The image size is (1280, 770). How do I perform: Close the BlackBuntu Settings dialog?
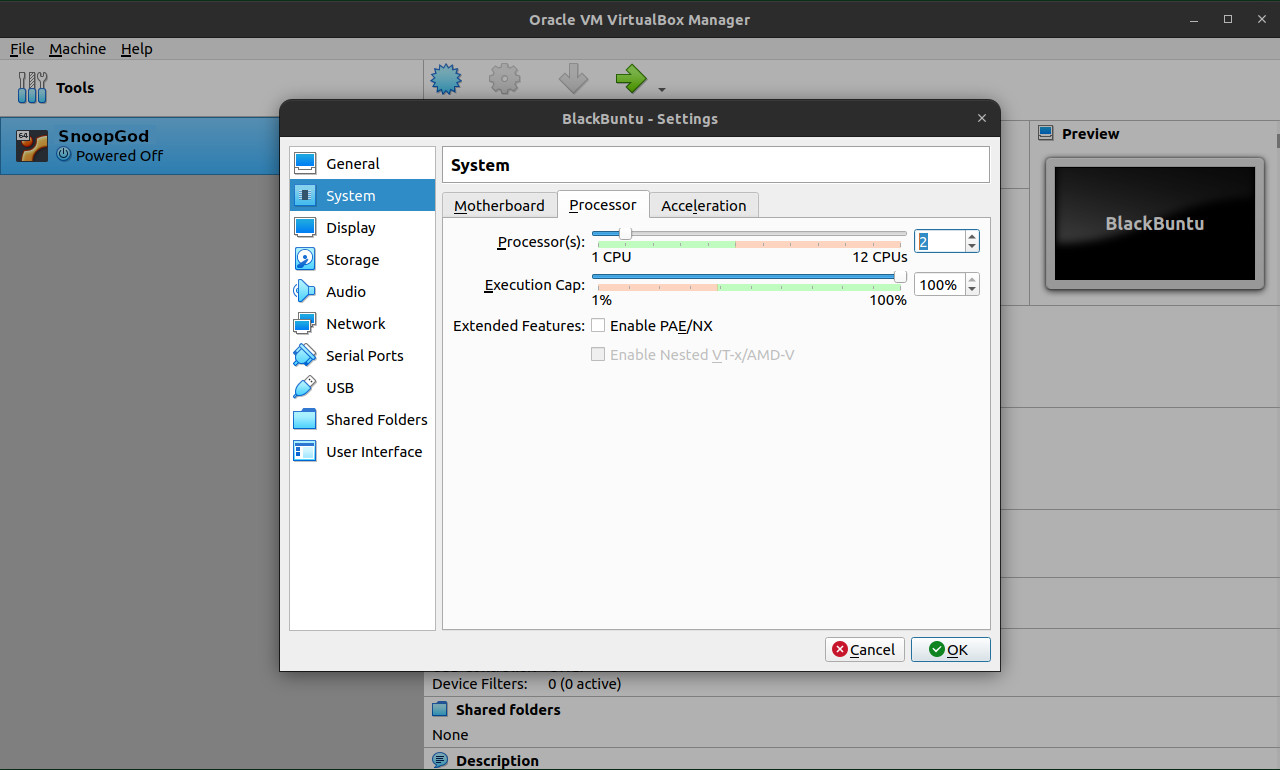(981, 118)
